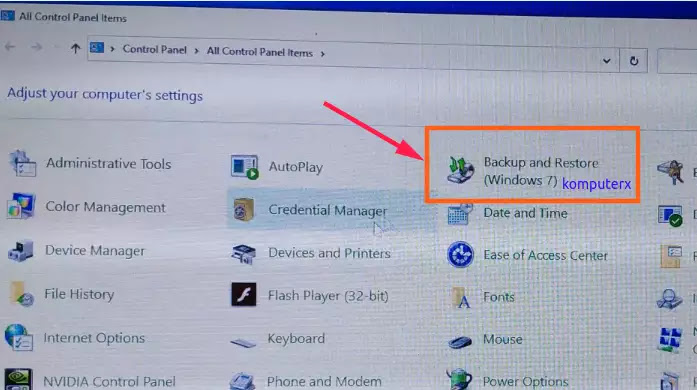Screen dimensions: 697x390
Task: Click the Control Panel icon in address bar
Action: pyautogui.click(x=96, y=47)
